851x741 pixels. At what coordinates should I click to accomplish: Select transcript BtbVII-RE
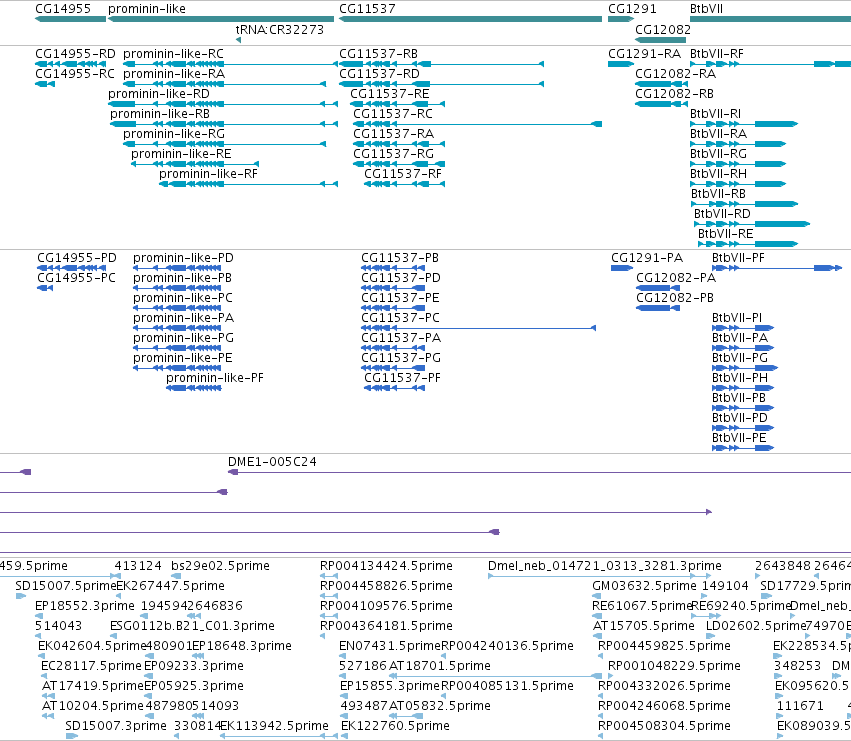tap(726, 234)
